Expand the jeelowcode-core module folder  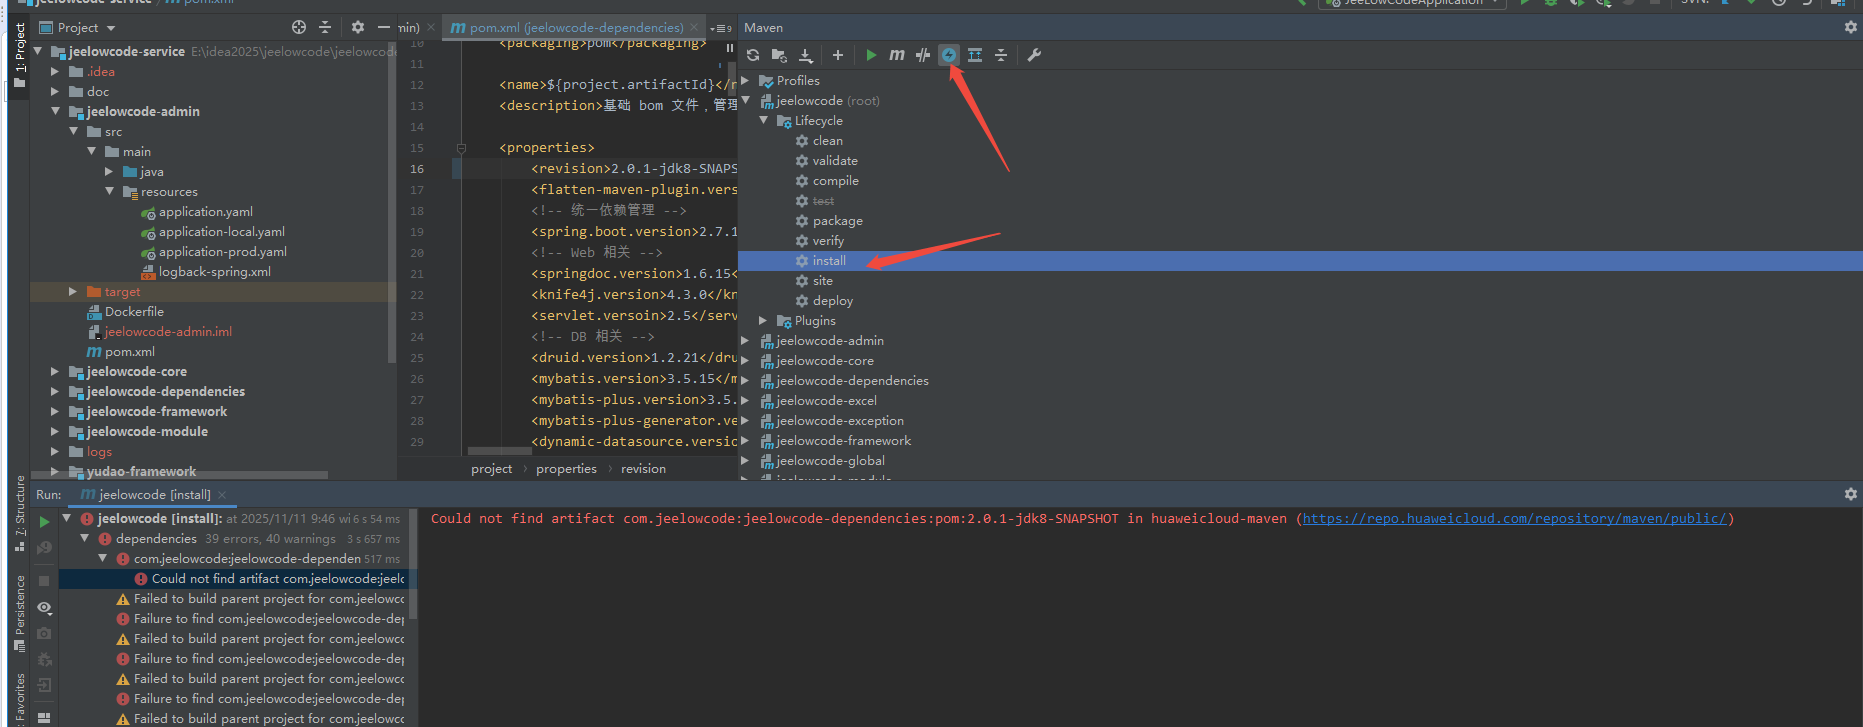(55, 372)
